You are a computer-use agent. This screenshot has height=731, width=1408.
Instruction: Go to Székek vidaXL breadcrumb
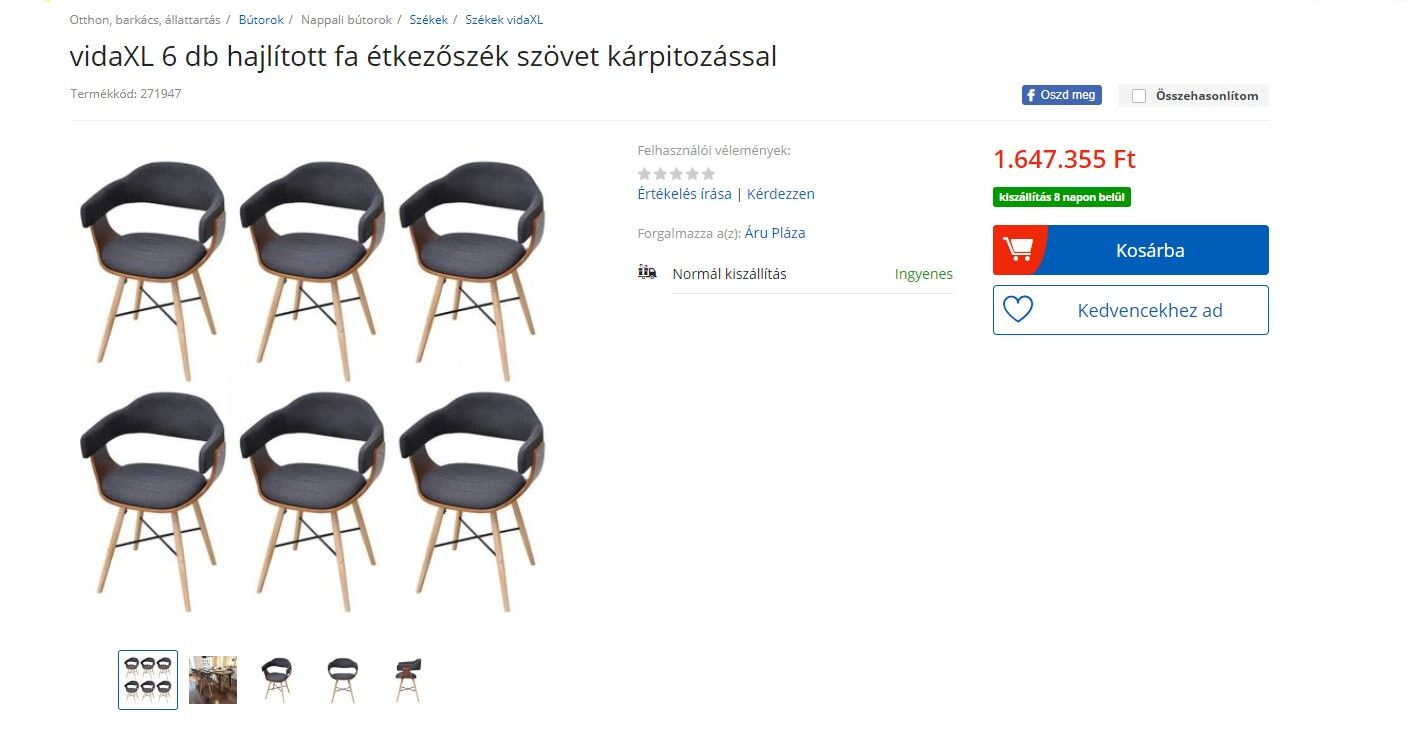[x=504, y=20]
